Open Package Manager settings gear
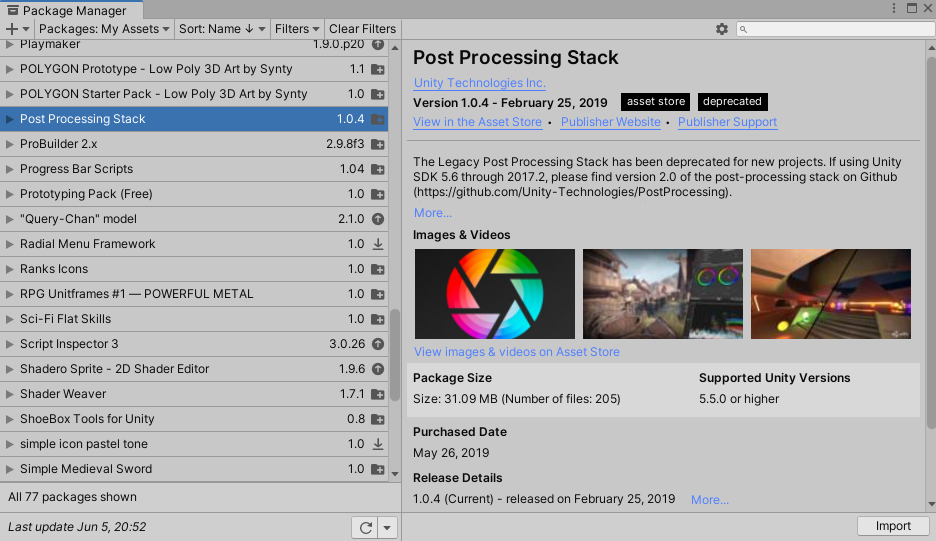 722,29
